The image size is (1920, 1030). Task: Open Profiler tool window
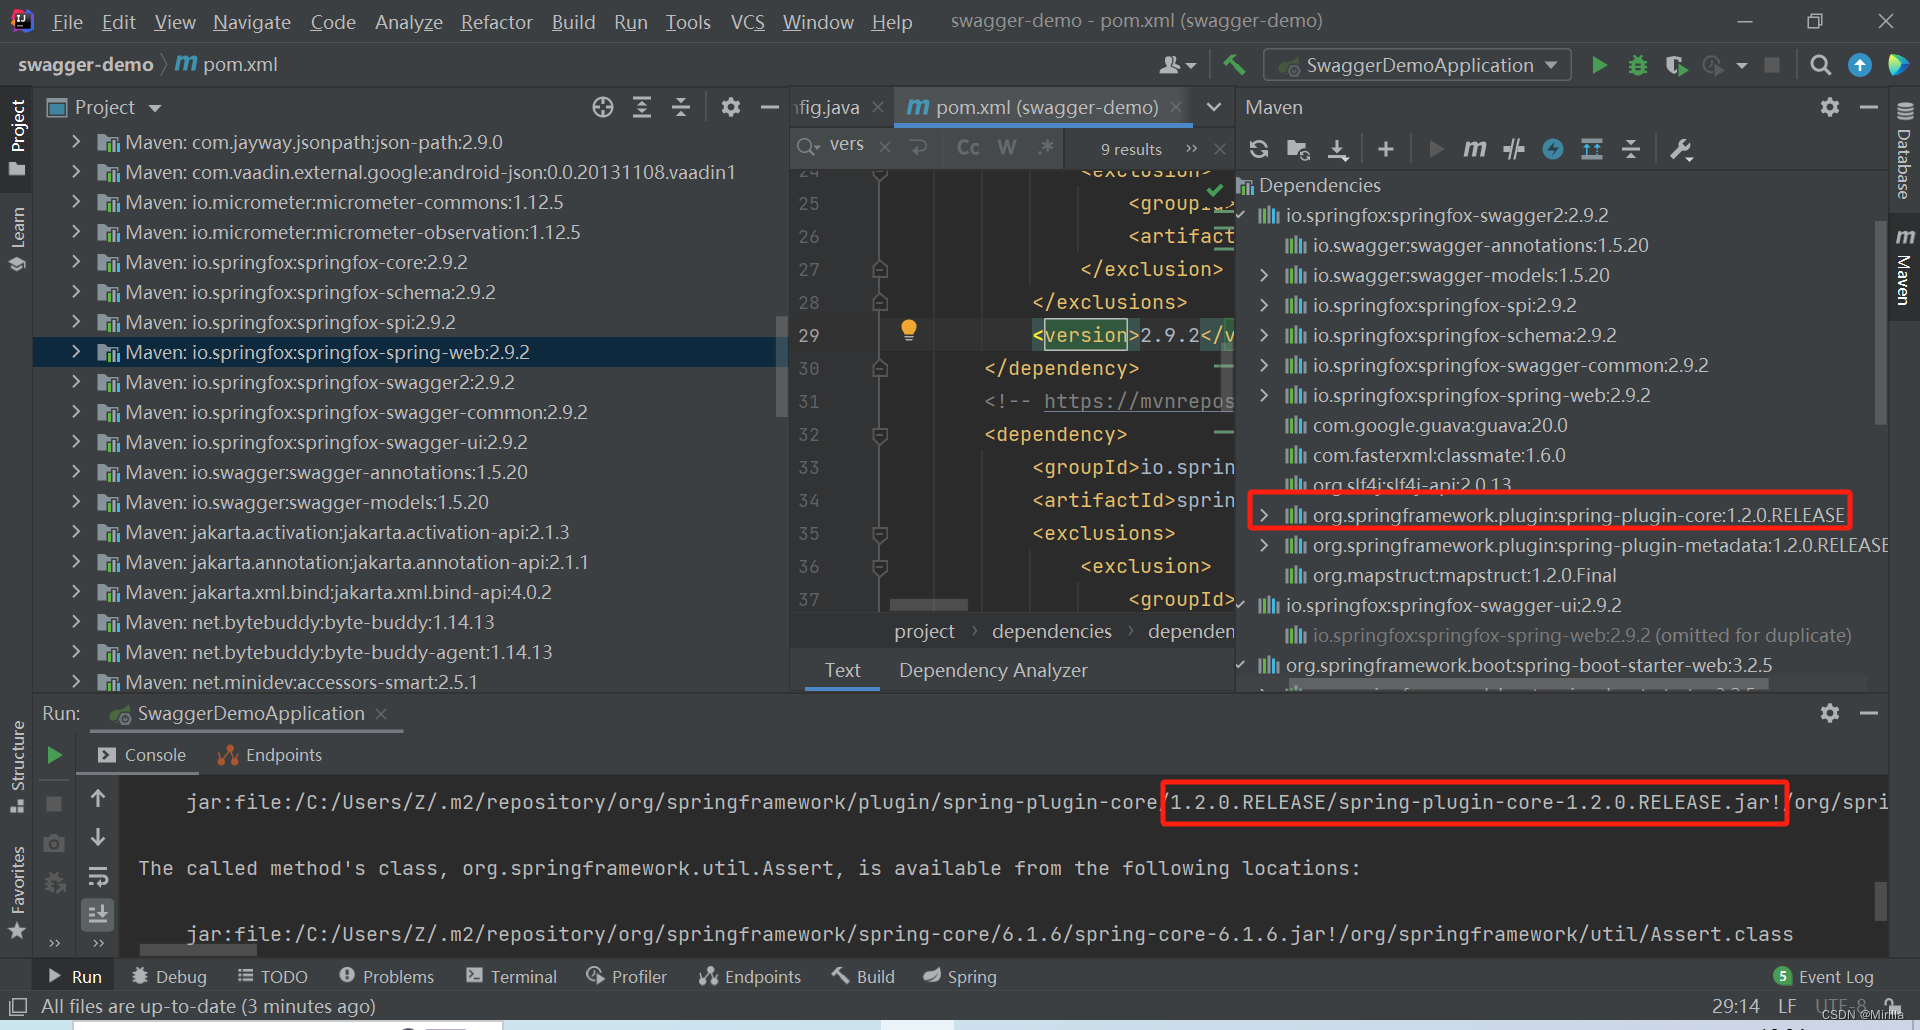pyautogui.click(x=626, y=976)
